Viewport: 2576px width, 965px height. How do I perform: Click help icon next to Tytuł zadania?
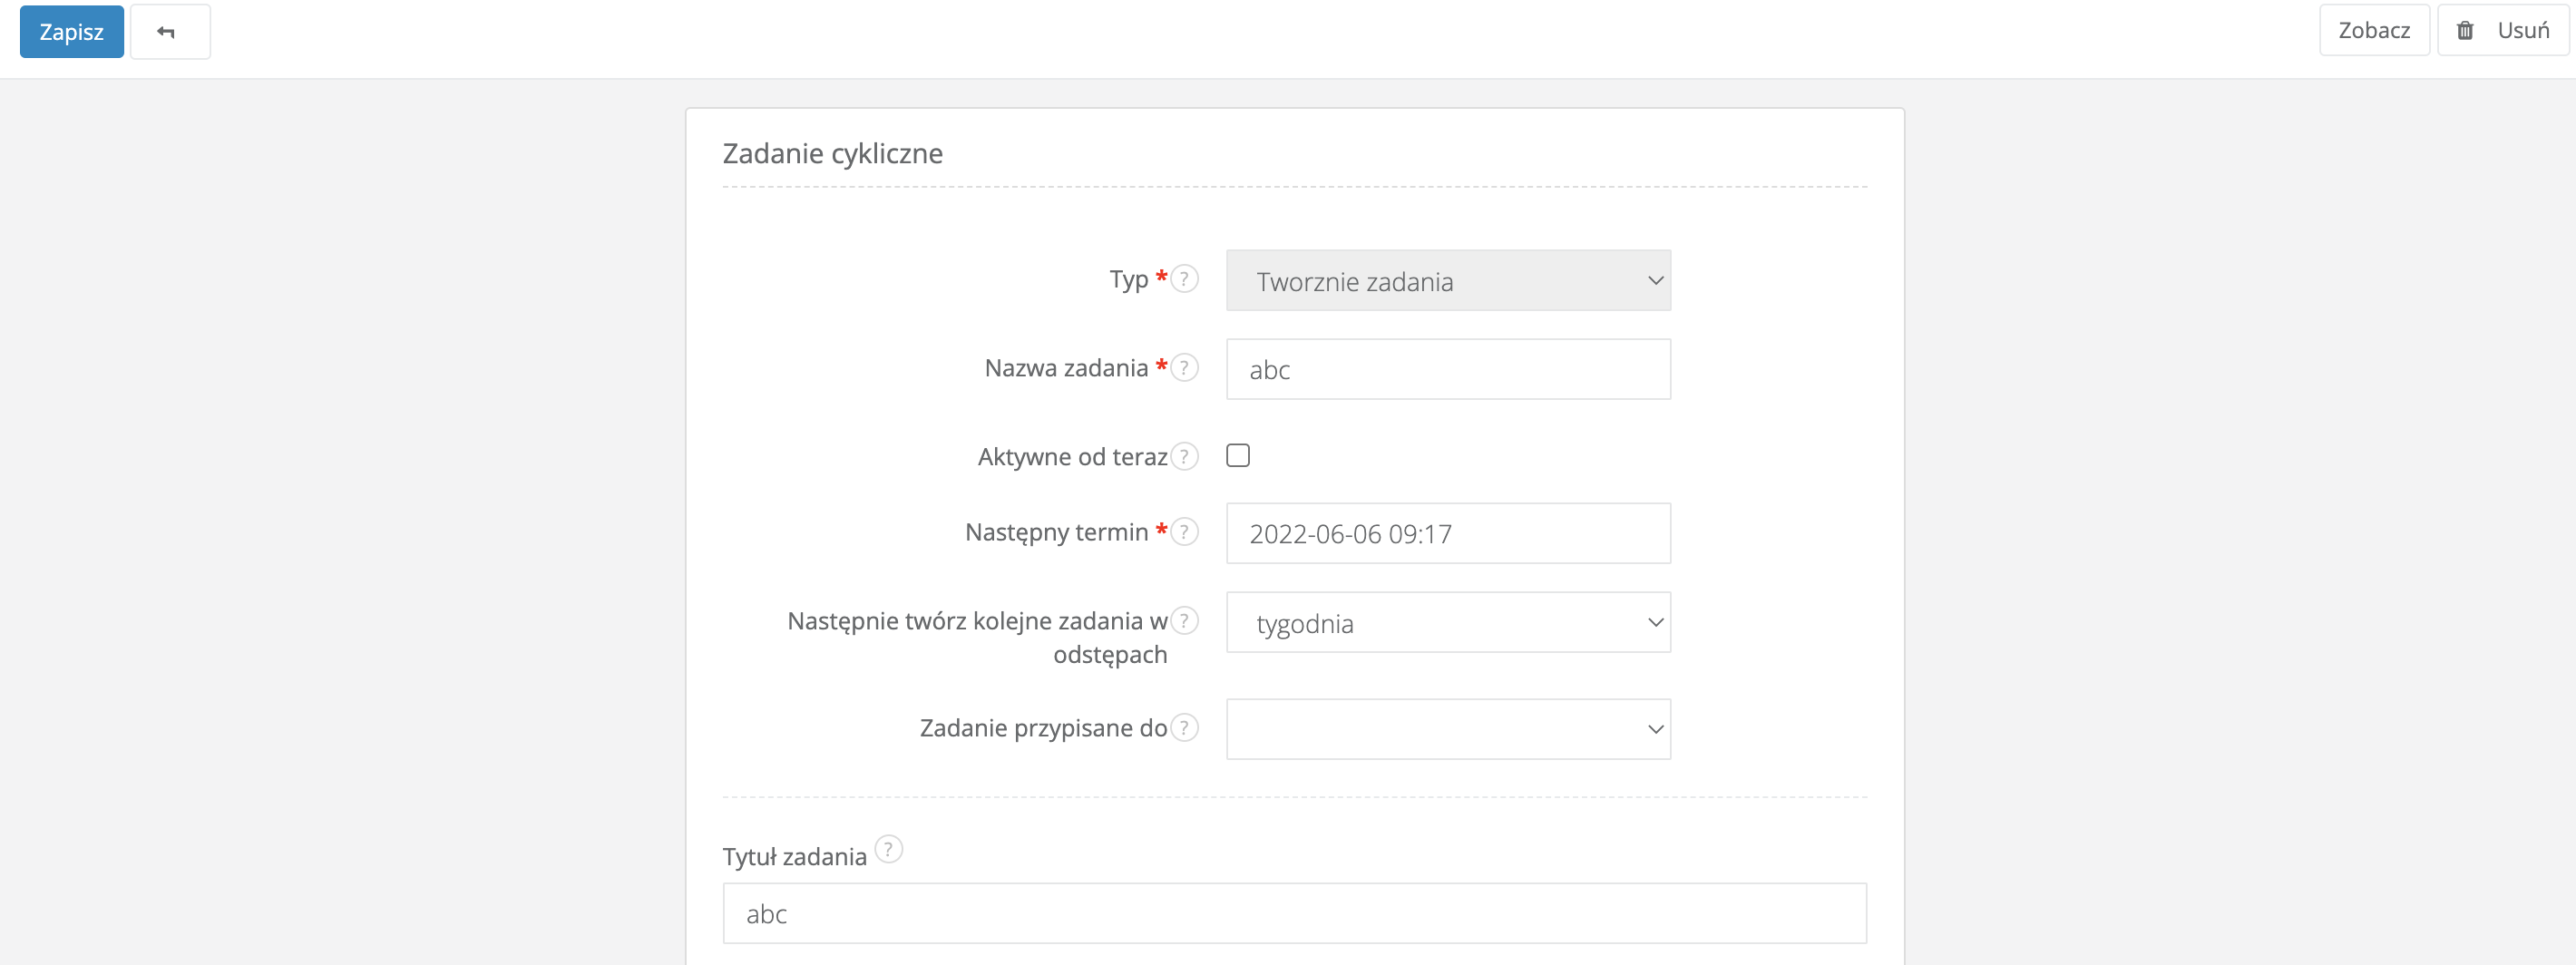[888, 849]
